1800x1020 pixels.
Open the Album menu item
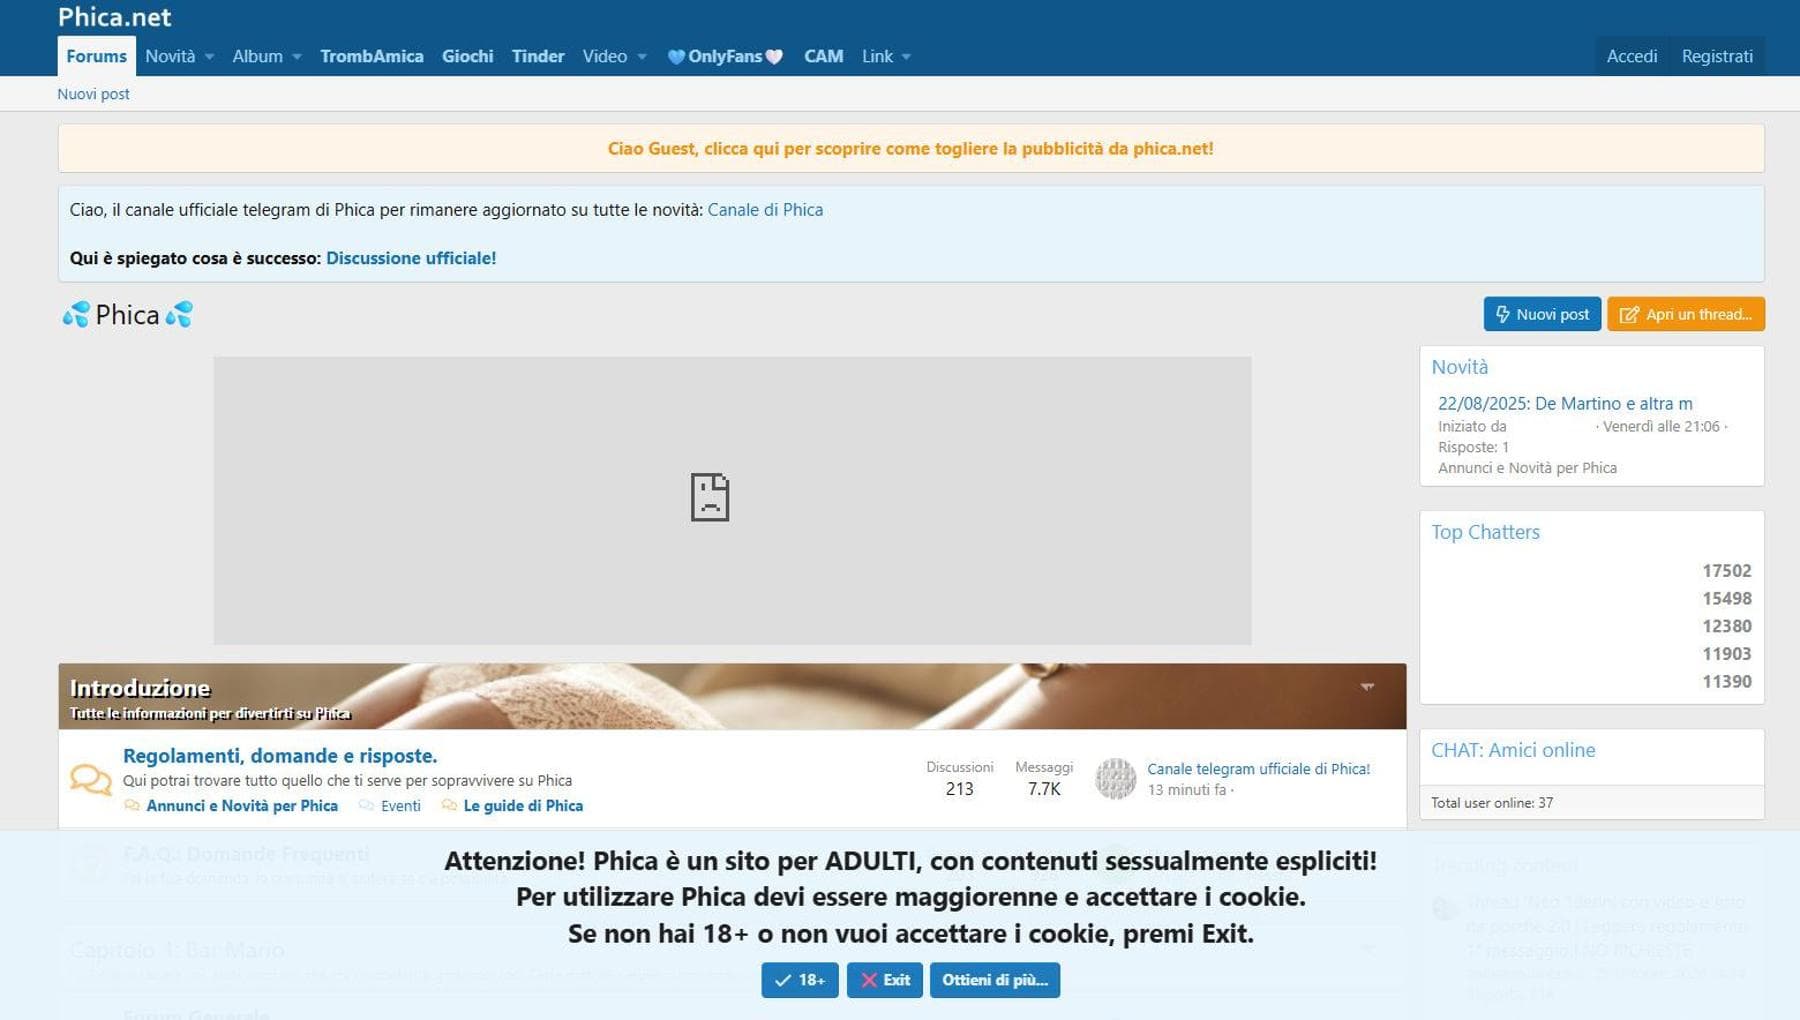click(x=257, y=56)
